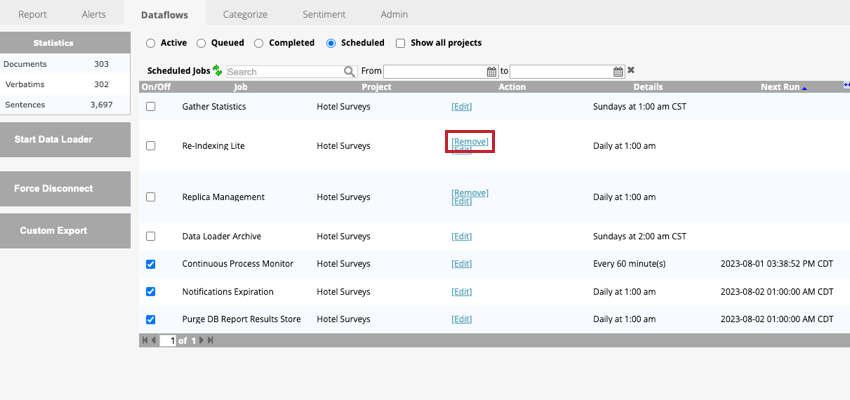Go to the last page of results
The image size is (850, 400).
[210, 341]
